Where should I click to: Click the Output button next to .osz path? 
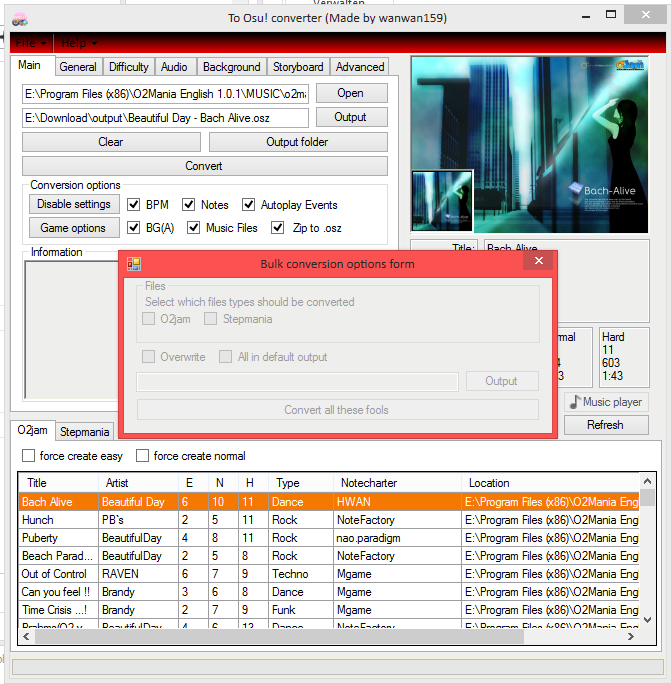[x=351, y=117]
